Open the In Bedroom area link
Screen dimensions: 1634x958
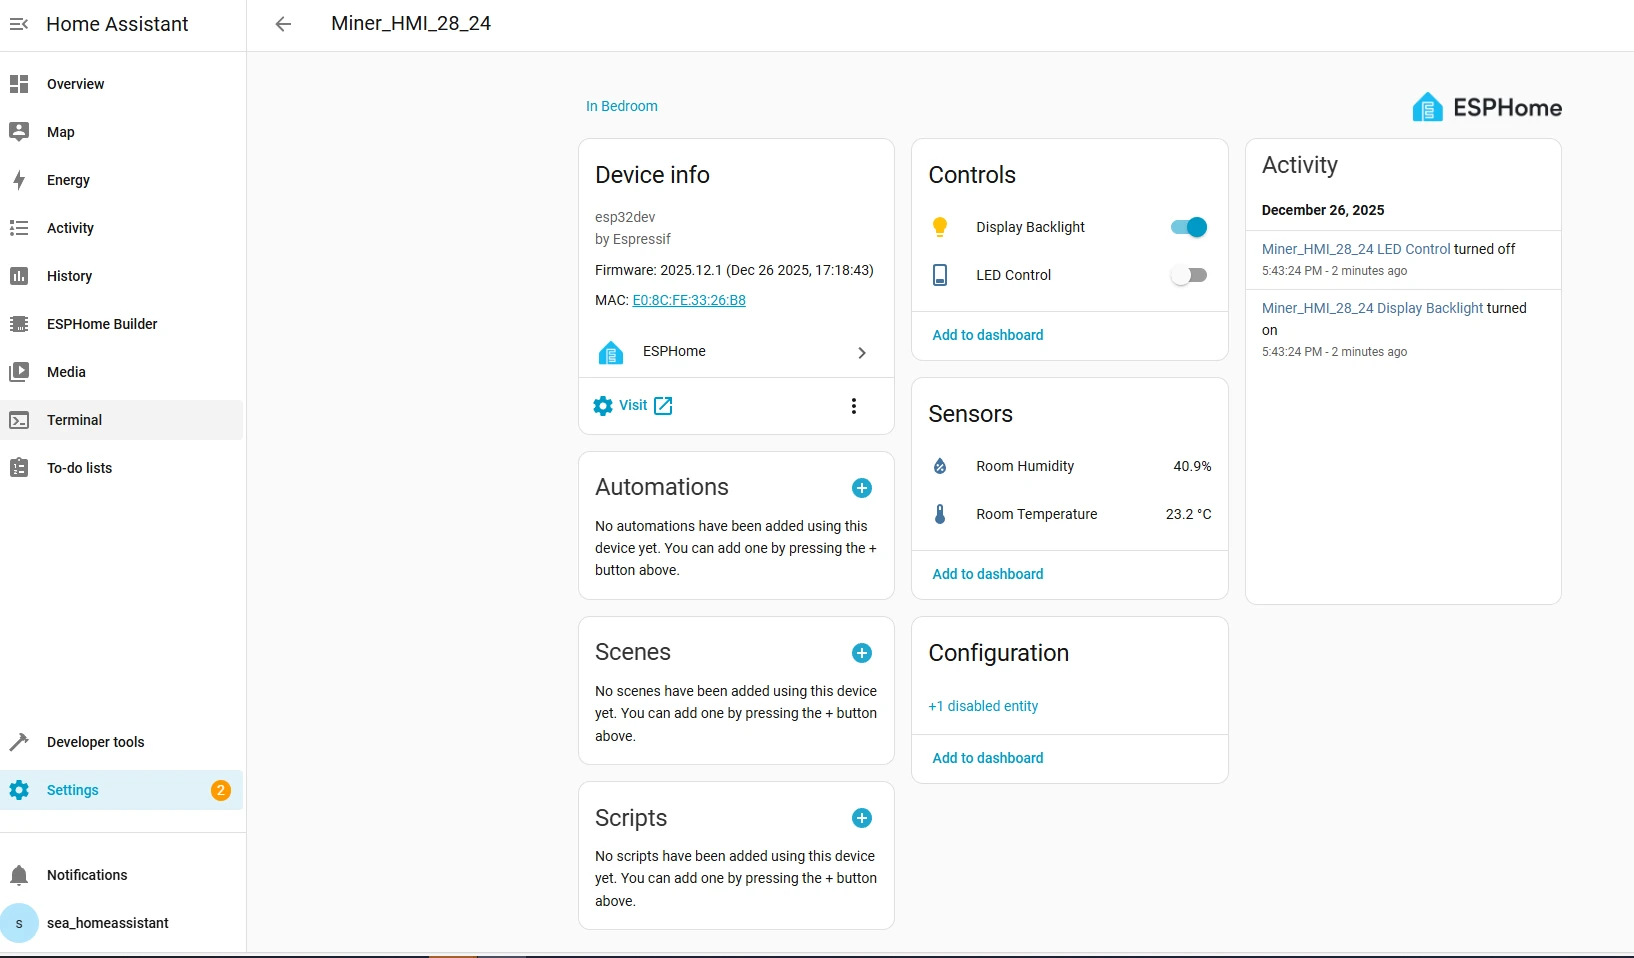[x=622, y=106]
